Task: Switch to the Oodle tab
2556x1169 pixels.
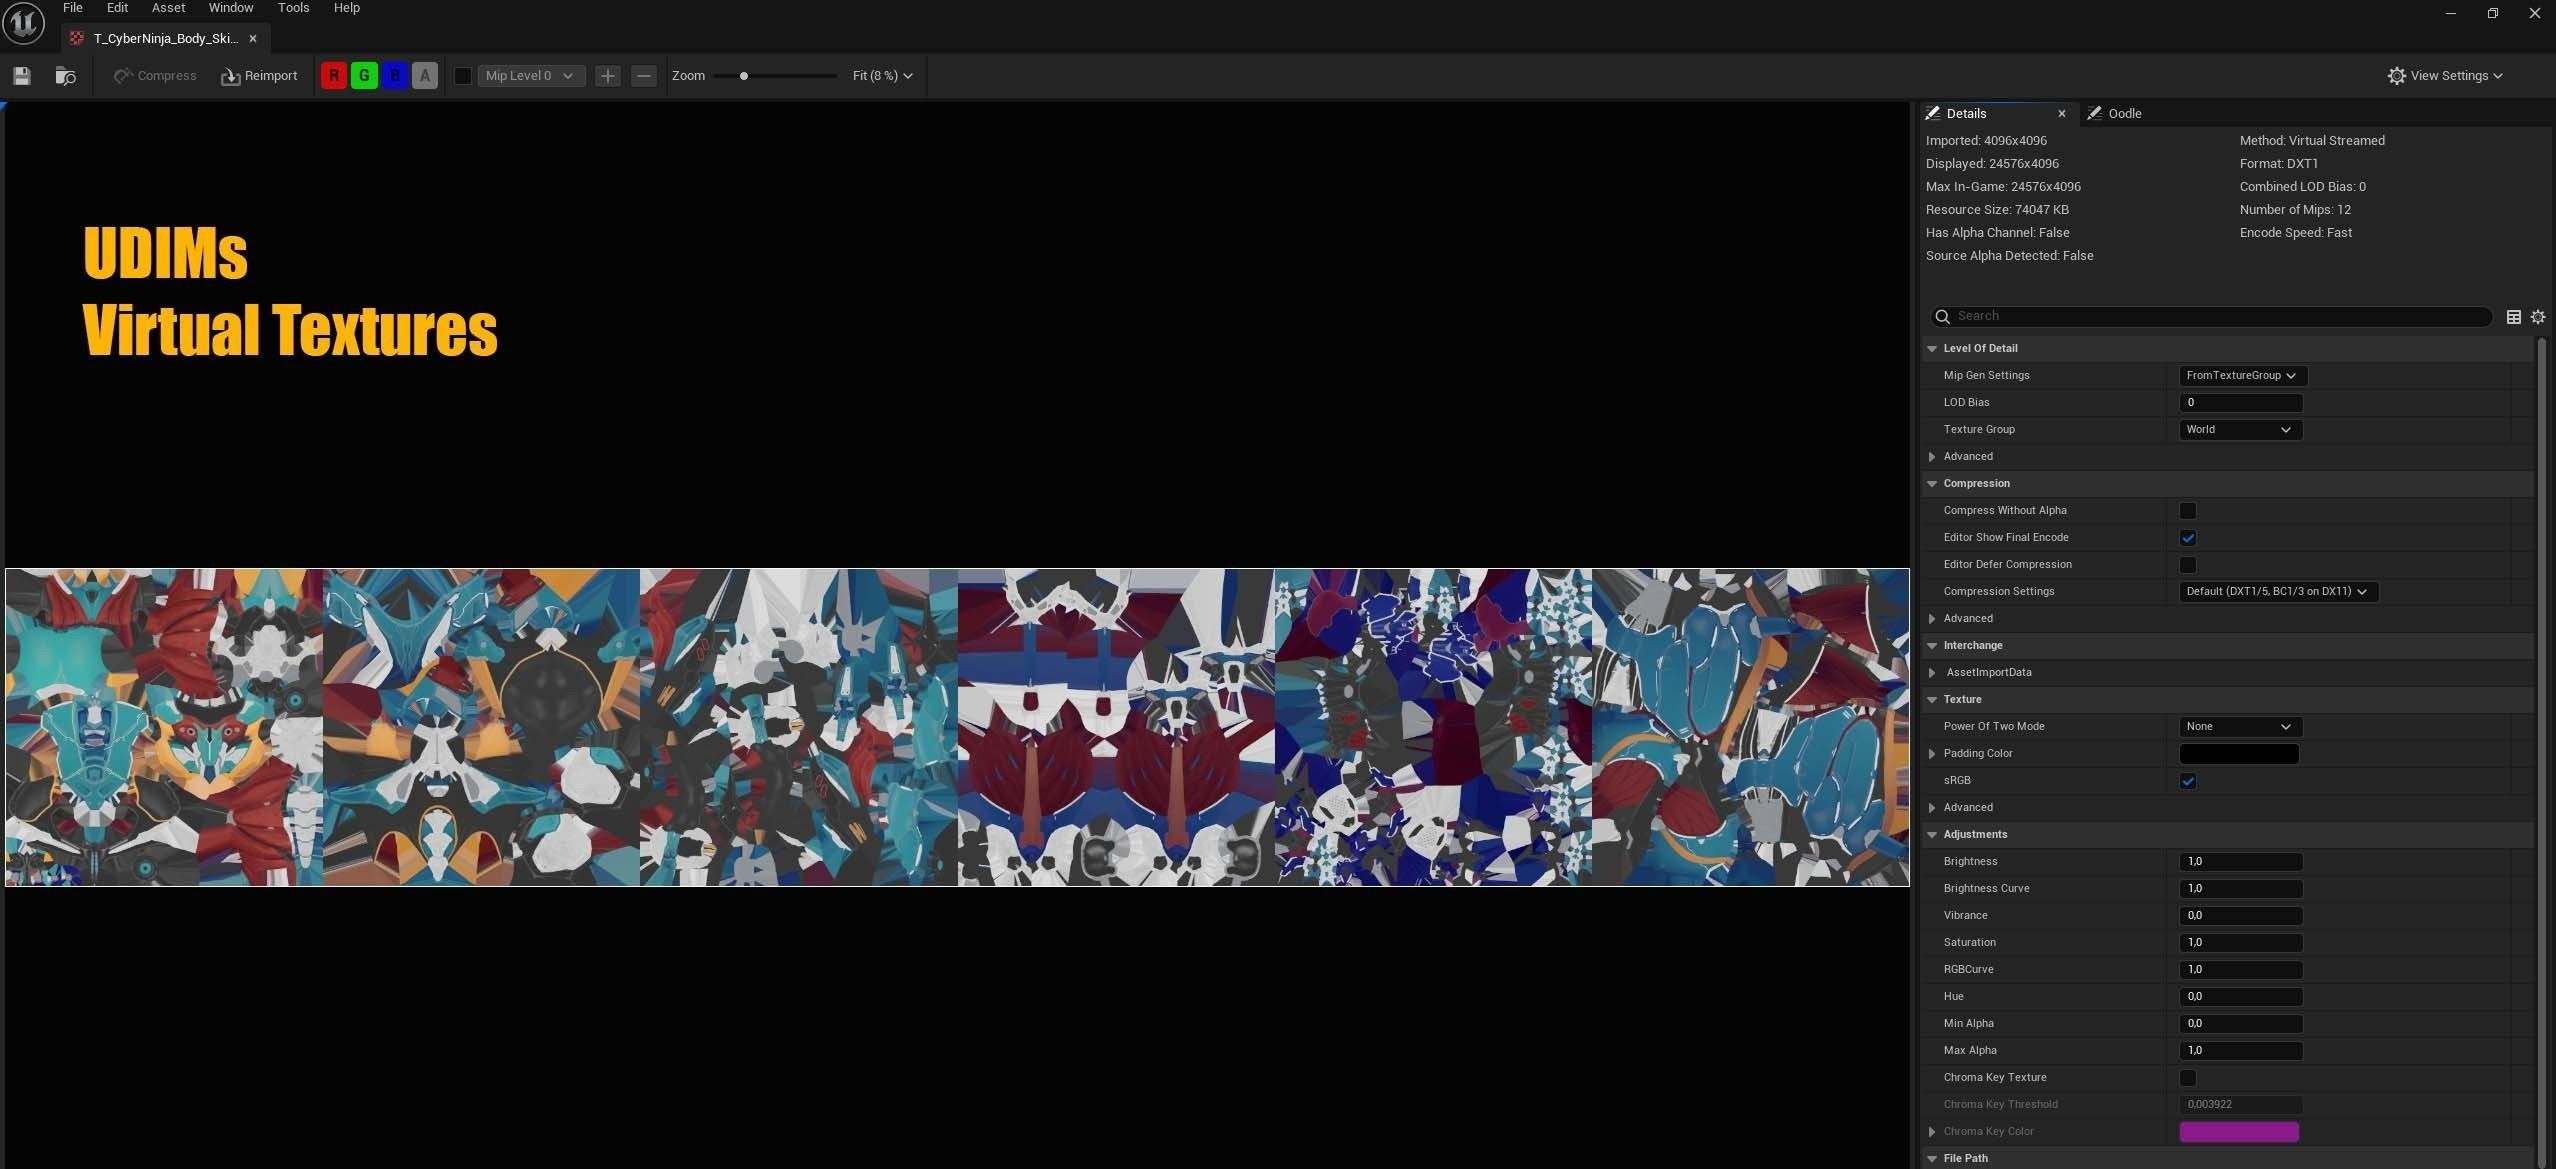Action: pos(2123,114)
